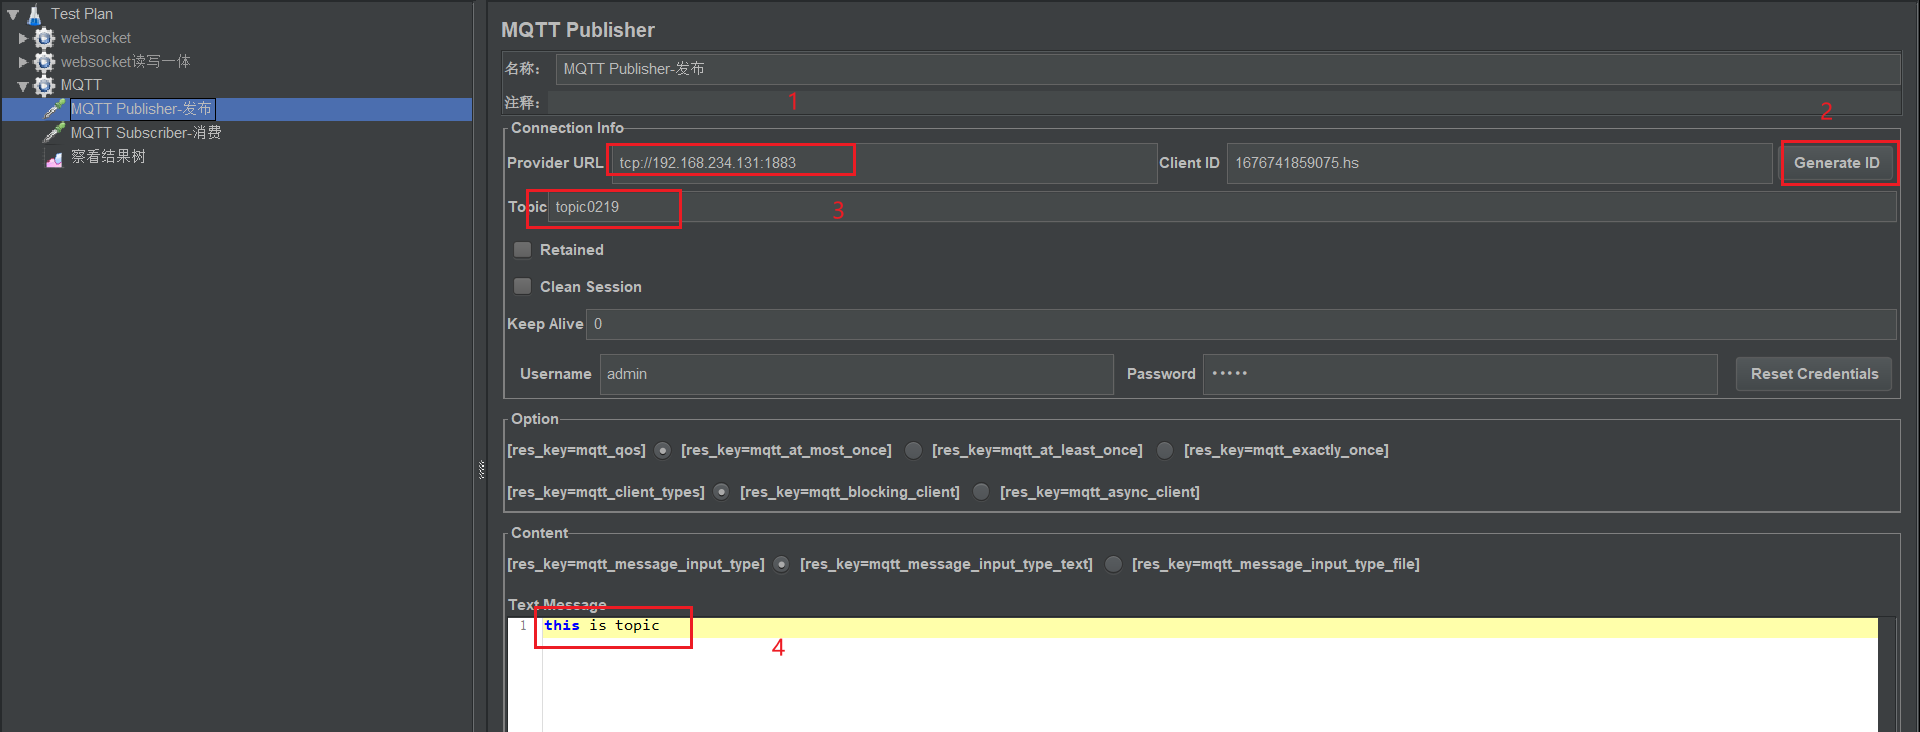Select MQTT Publisher-发布 in the tree

click(x=142, y=109)
